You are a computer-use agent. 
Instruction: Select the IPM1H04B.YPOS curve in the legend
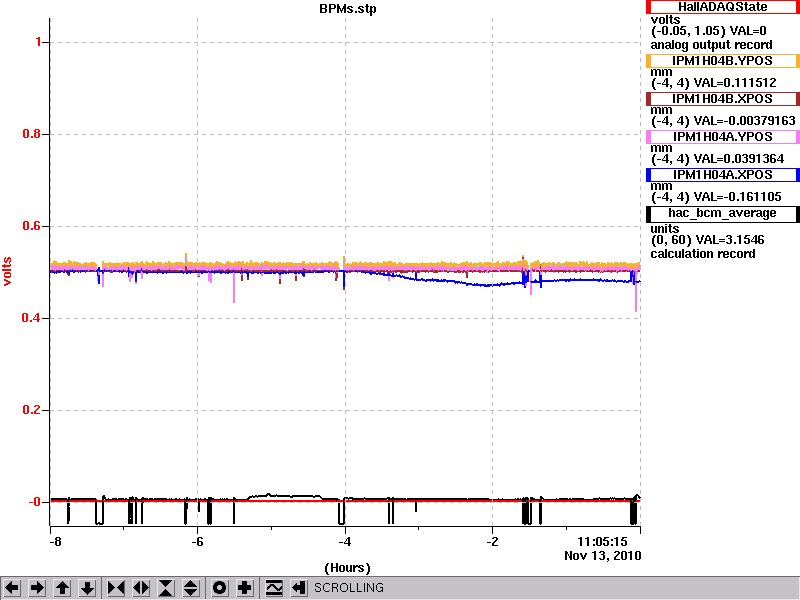point(722,61)
